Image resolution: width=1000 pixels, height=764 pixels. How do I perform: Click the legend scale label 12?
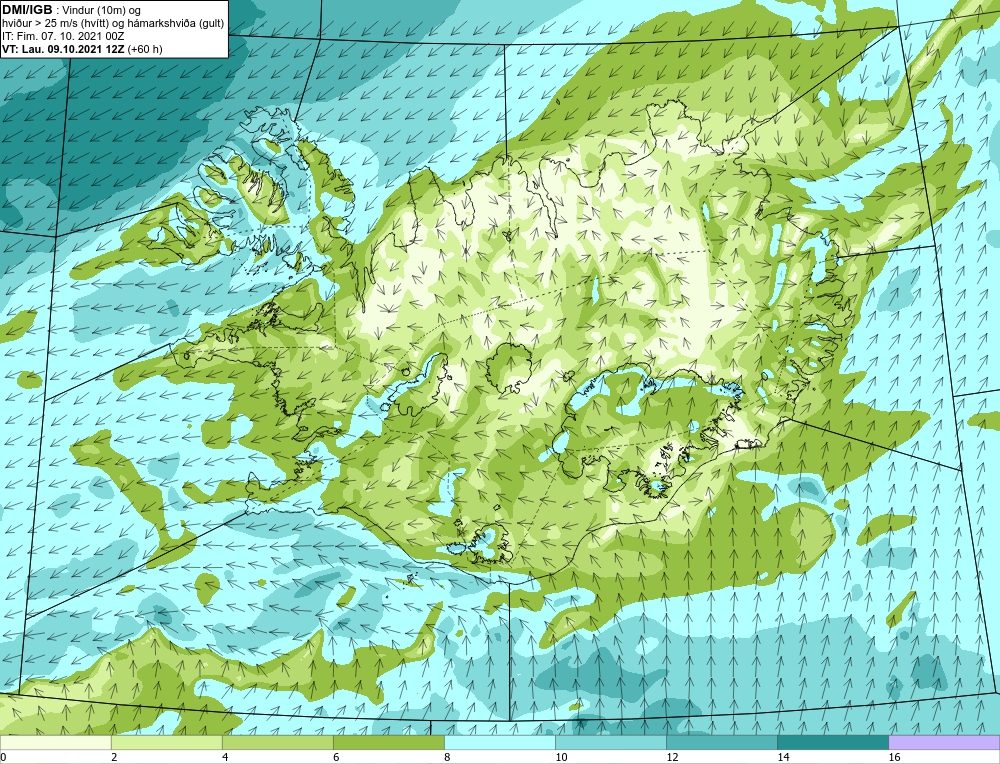coord(672,757)
